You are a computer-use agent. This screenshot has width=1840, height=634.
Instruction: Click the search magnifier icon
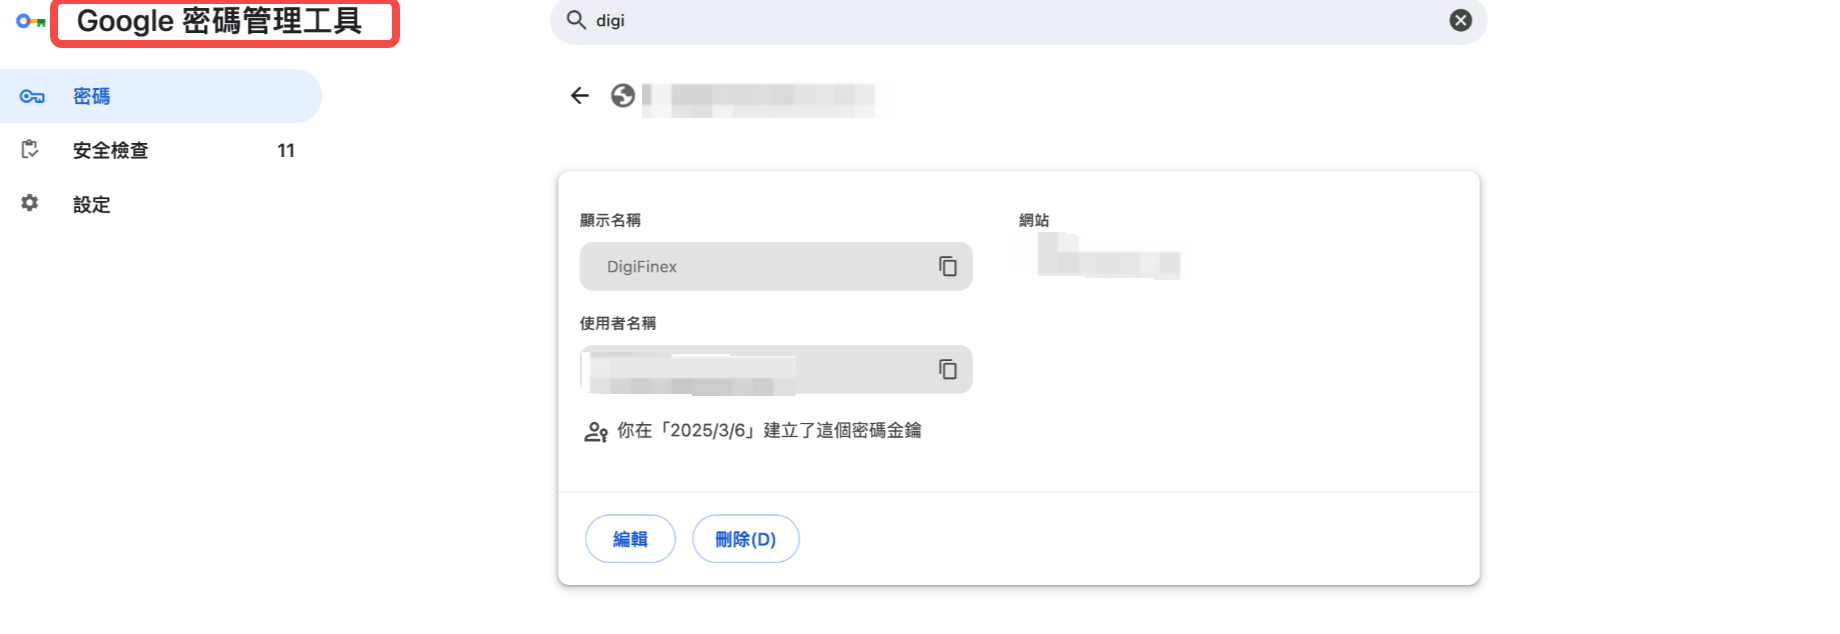(x=576, y=20)
